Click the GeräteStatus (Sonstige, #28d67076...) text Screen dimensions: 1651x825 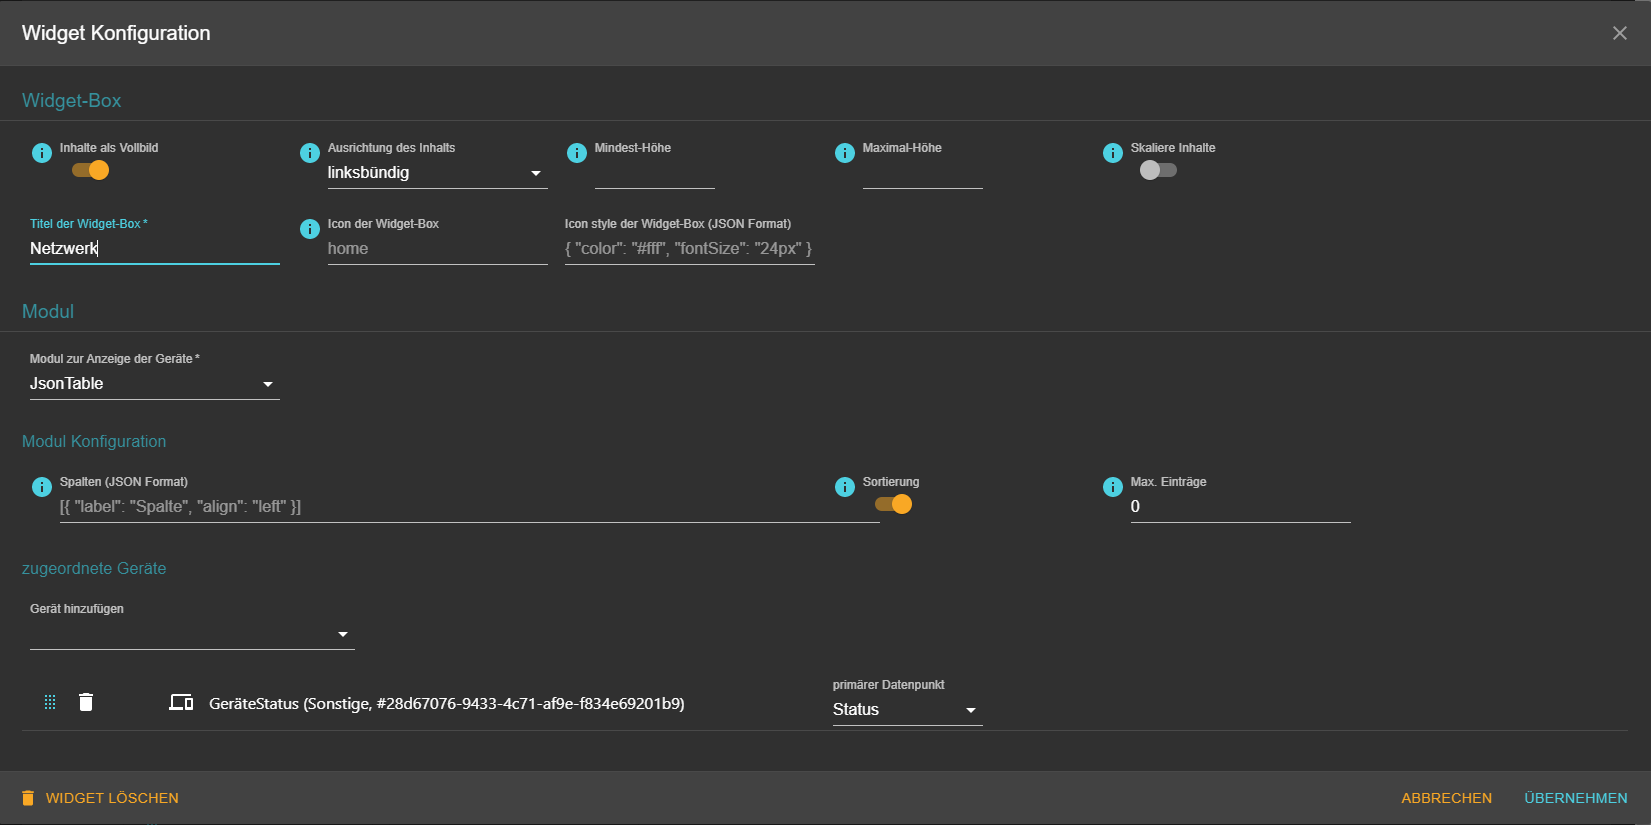(447, 704)
